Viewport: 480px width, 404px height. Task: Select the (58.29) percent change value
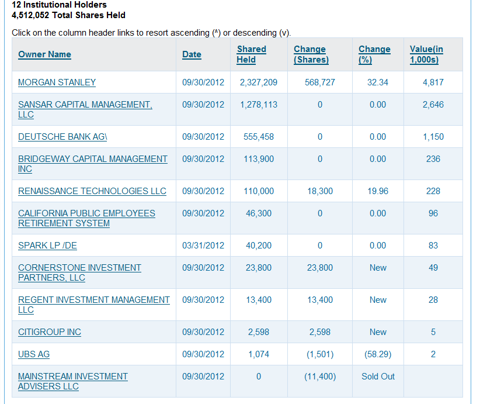[x=378, y=354]
